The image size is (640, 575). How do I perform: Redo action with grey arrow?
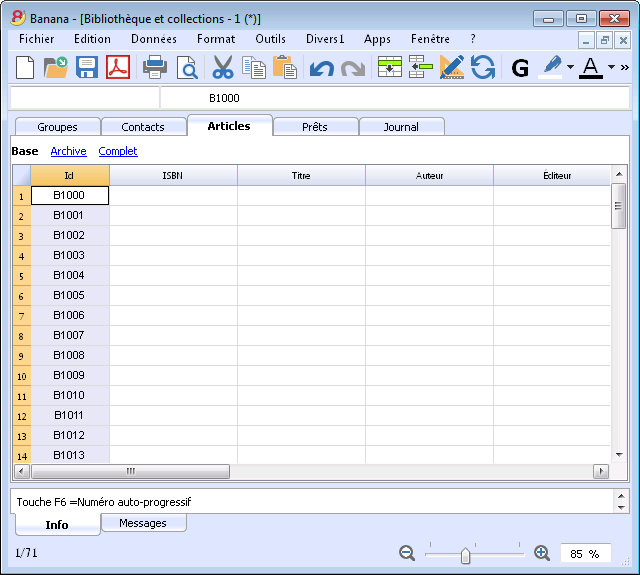point(353,68)
